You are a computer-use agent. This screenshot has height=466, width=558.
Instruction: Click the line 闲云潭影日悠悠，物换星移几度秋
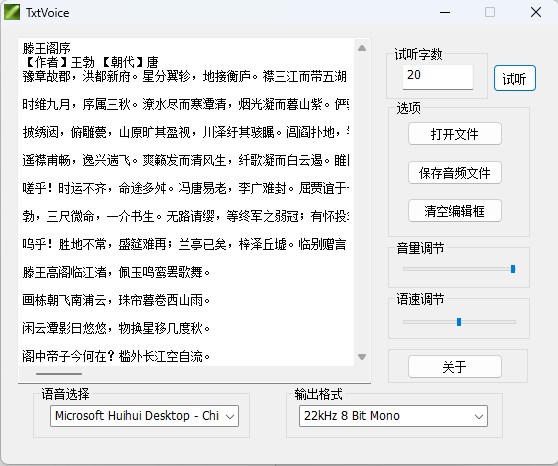[x=116, y=328]
